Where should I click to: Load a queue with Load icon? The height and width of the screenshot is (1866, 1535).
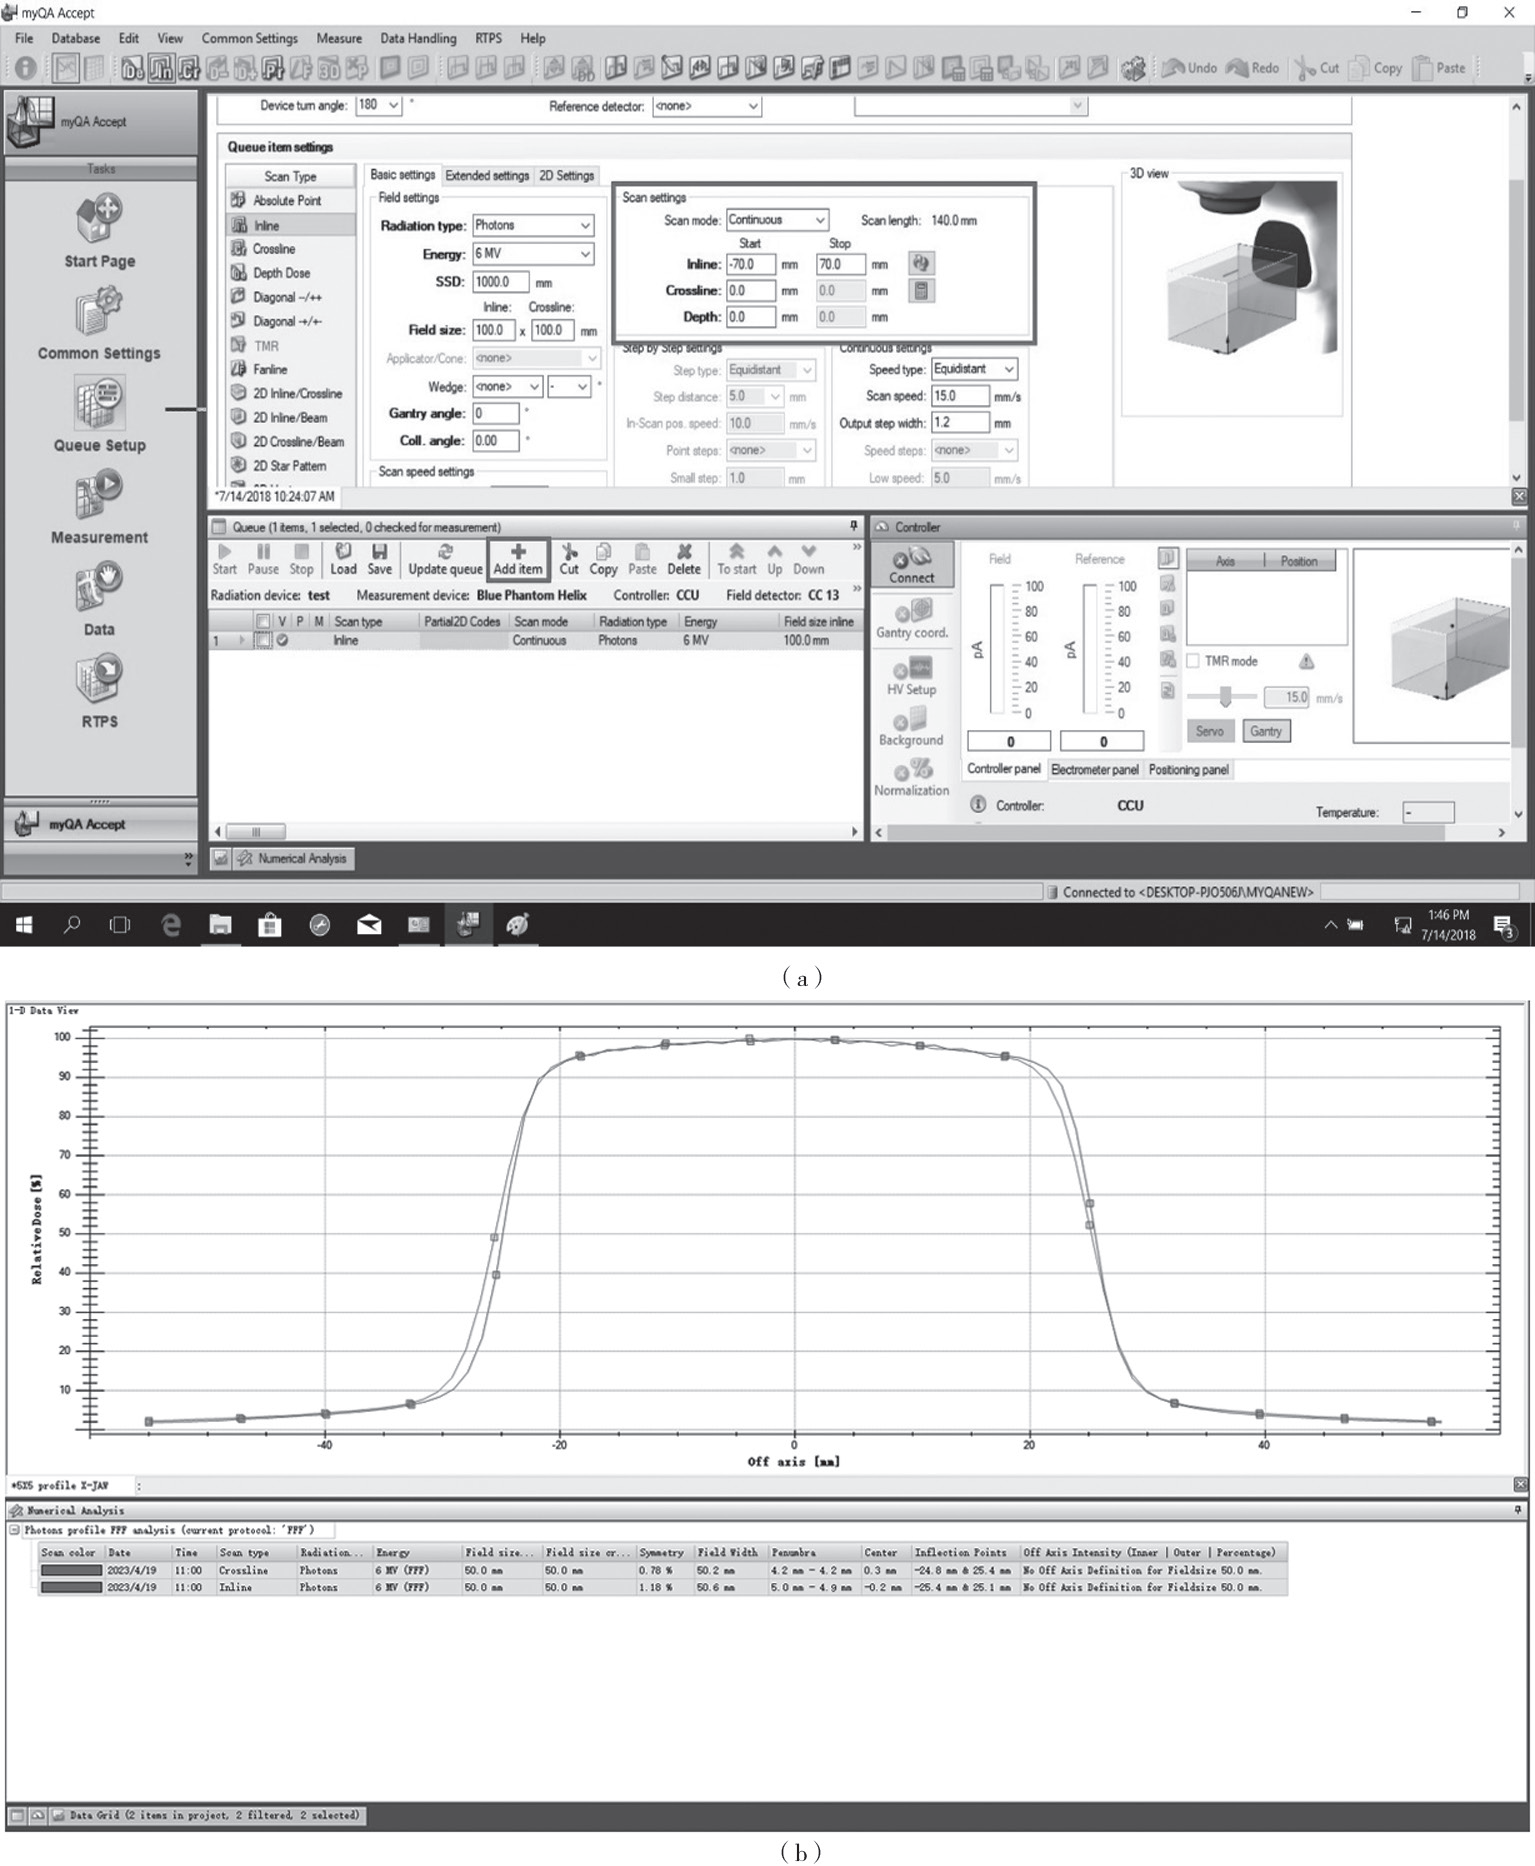coord(343,559)
